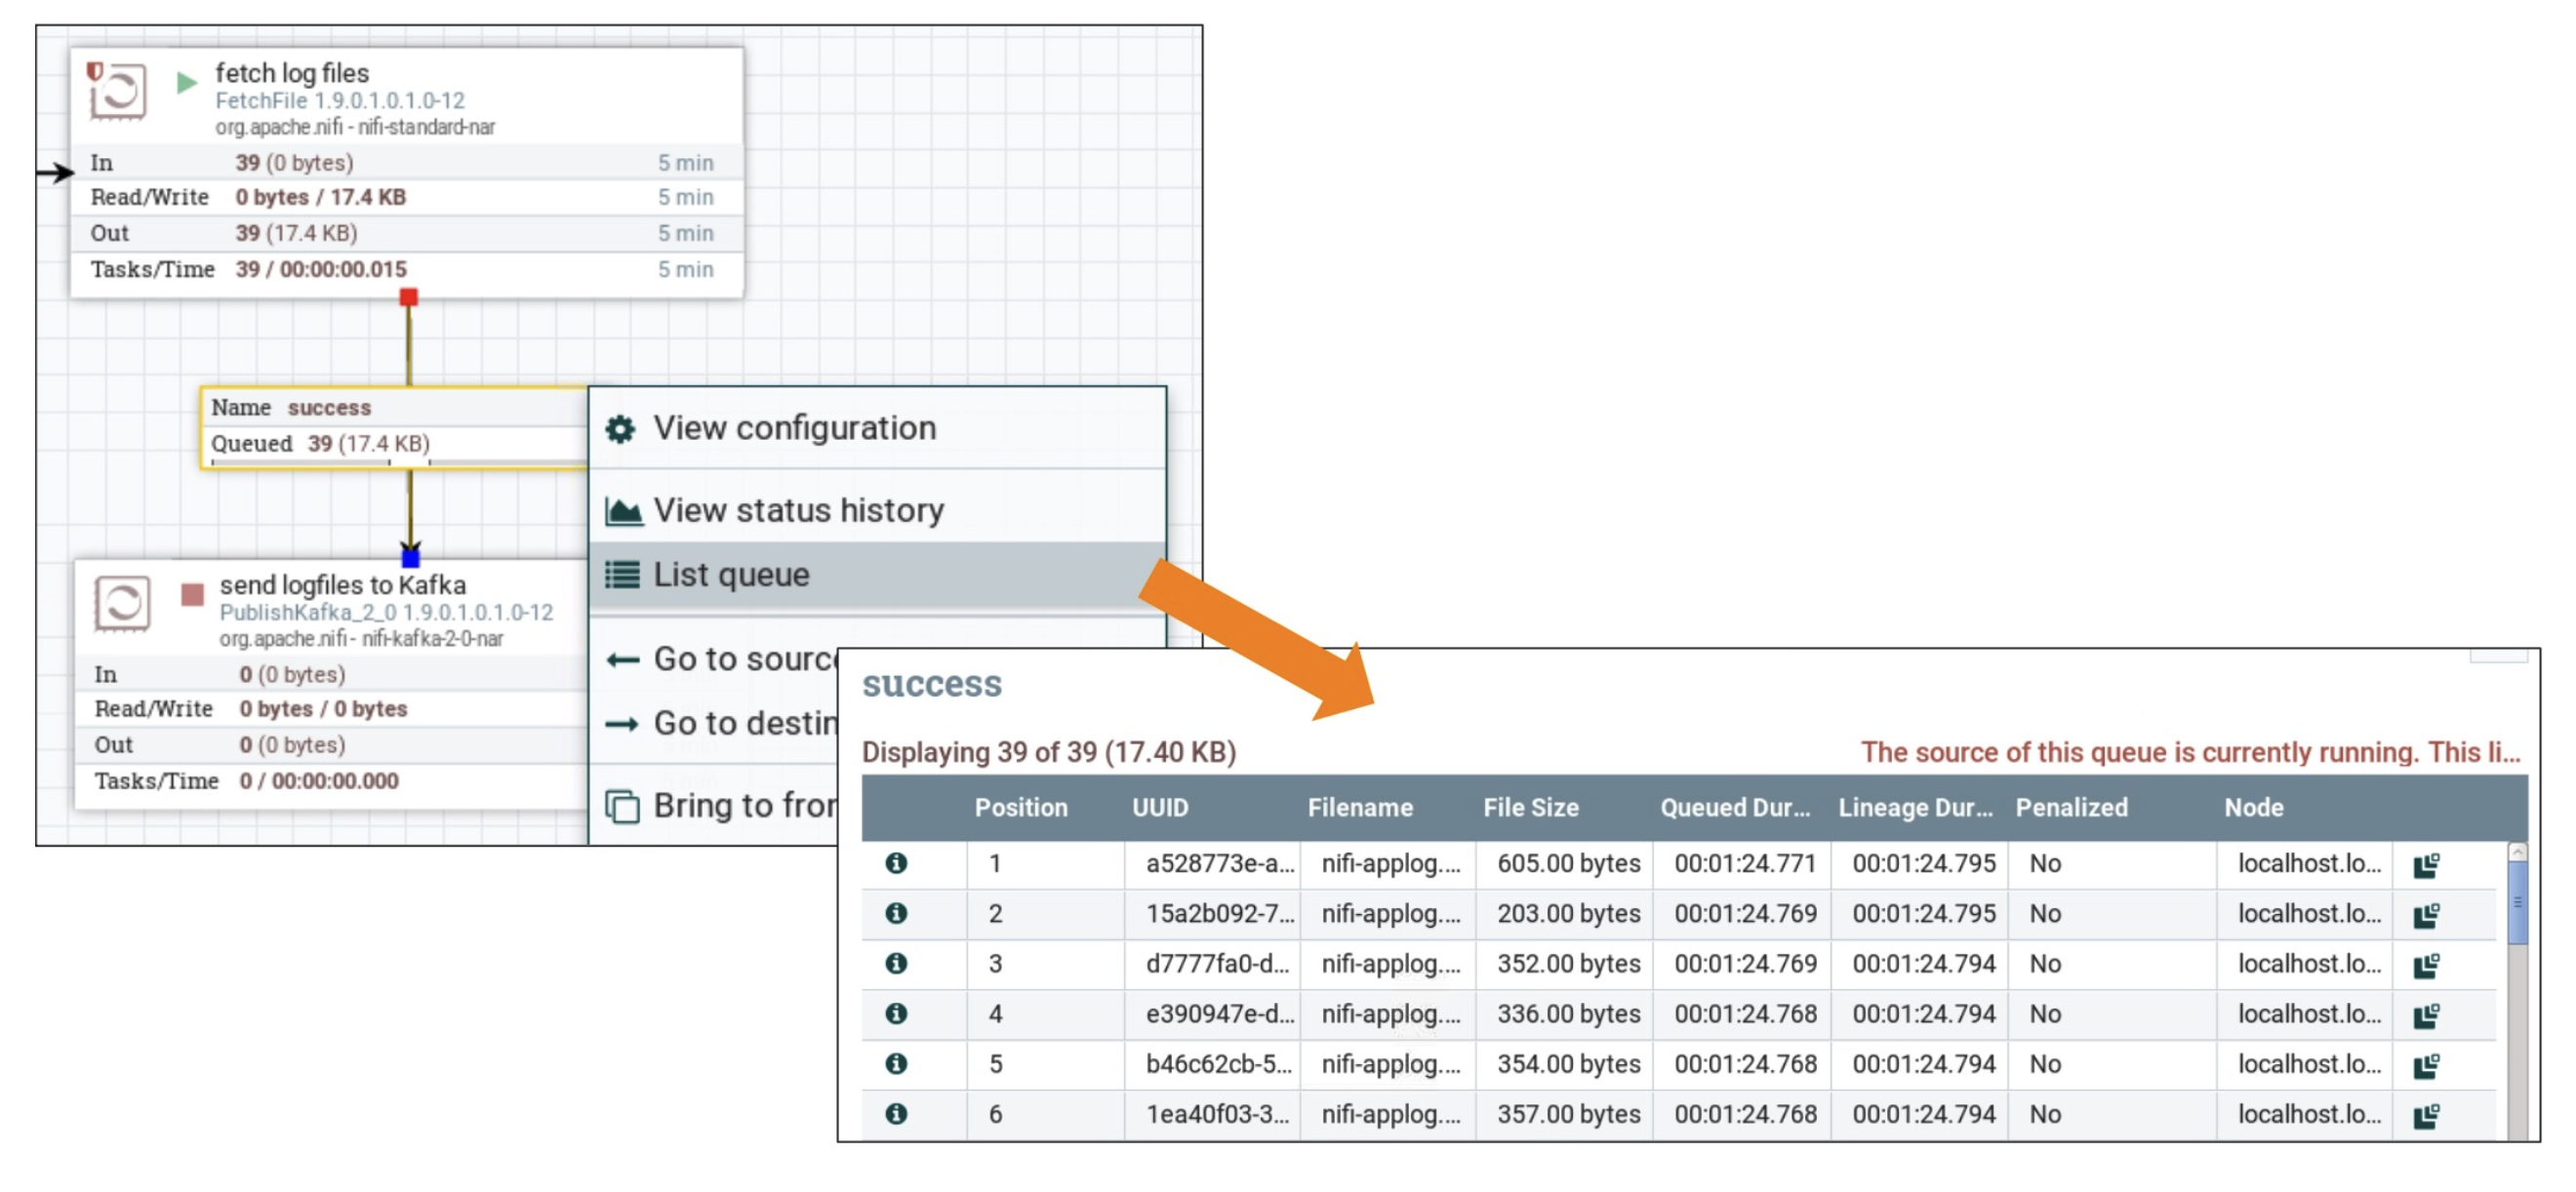Sort queue list by File Size header
2576x1192 pixels.
pyautogui.click(x=1530, y=807)
